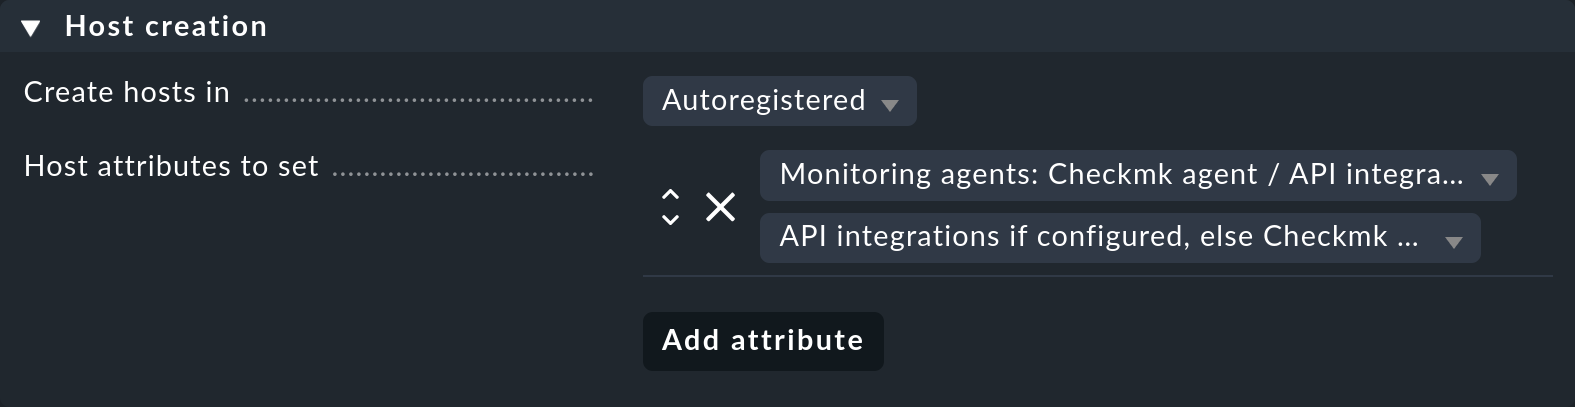Click the dotted leader after Host attributes to set

(463, 174)
